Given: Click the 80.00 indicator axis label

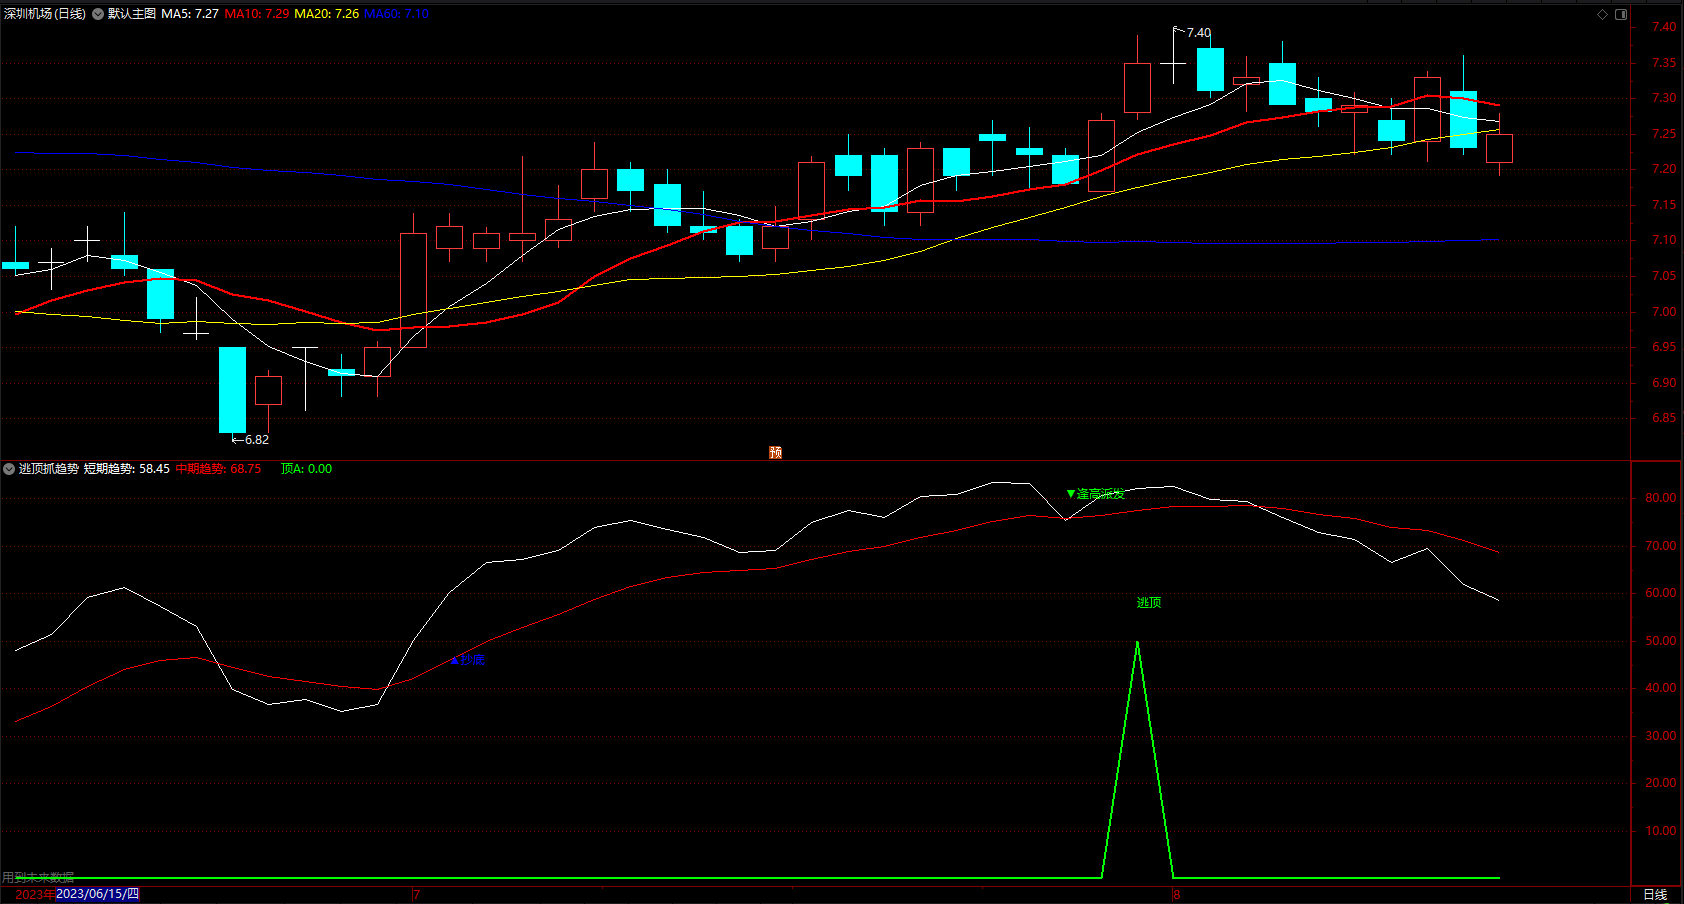Looking at the screenshot, I should [x=1660, y=498].
